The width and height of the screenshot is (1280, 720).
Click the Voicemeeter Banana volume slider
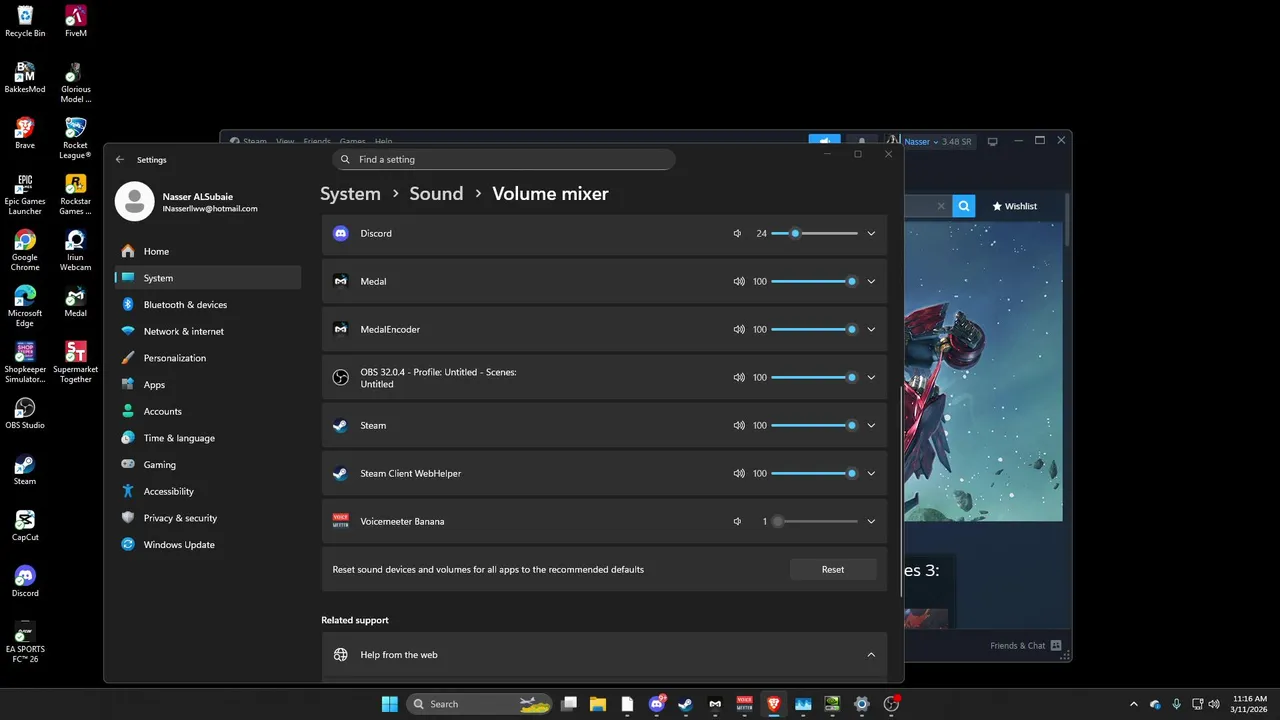pyautogui.click(x=814, y=521)
